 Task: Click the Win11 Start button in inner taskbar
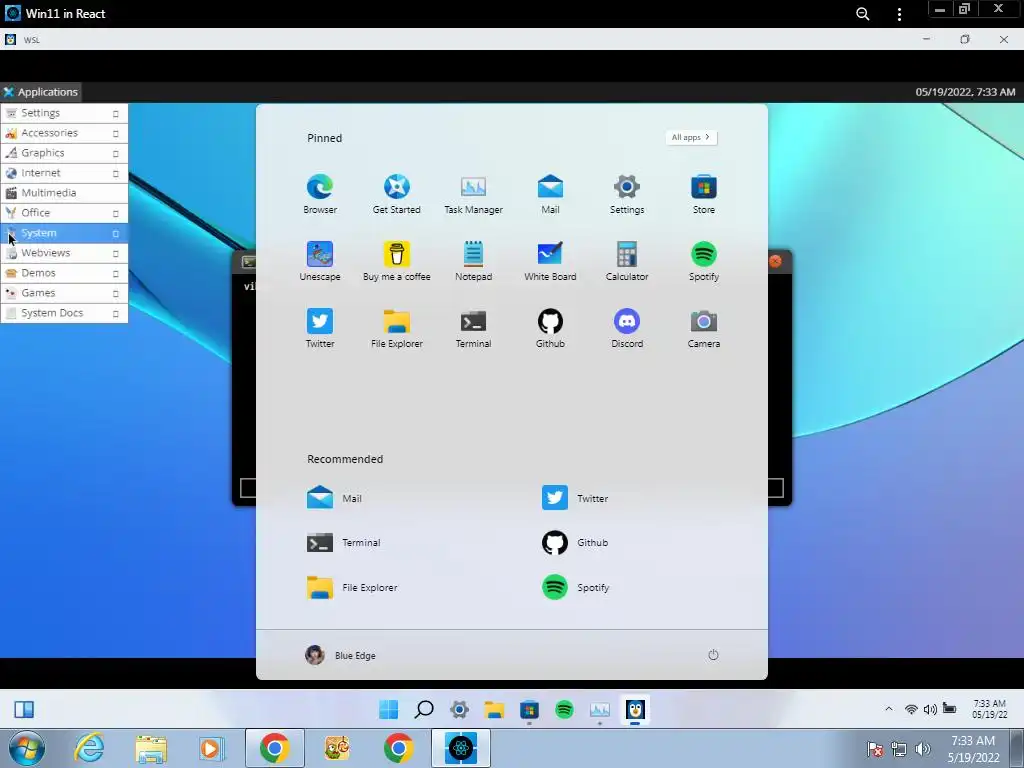(x=389, y=709)
